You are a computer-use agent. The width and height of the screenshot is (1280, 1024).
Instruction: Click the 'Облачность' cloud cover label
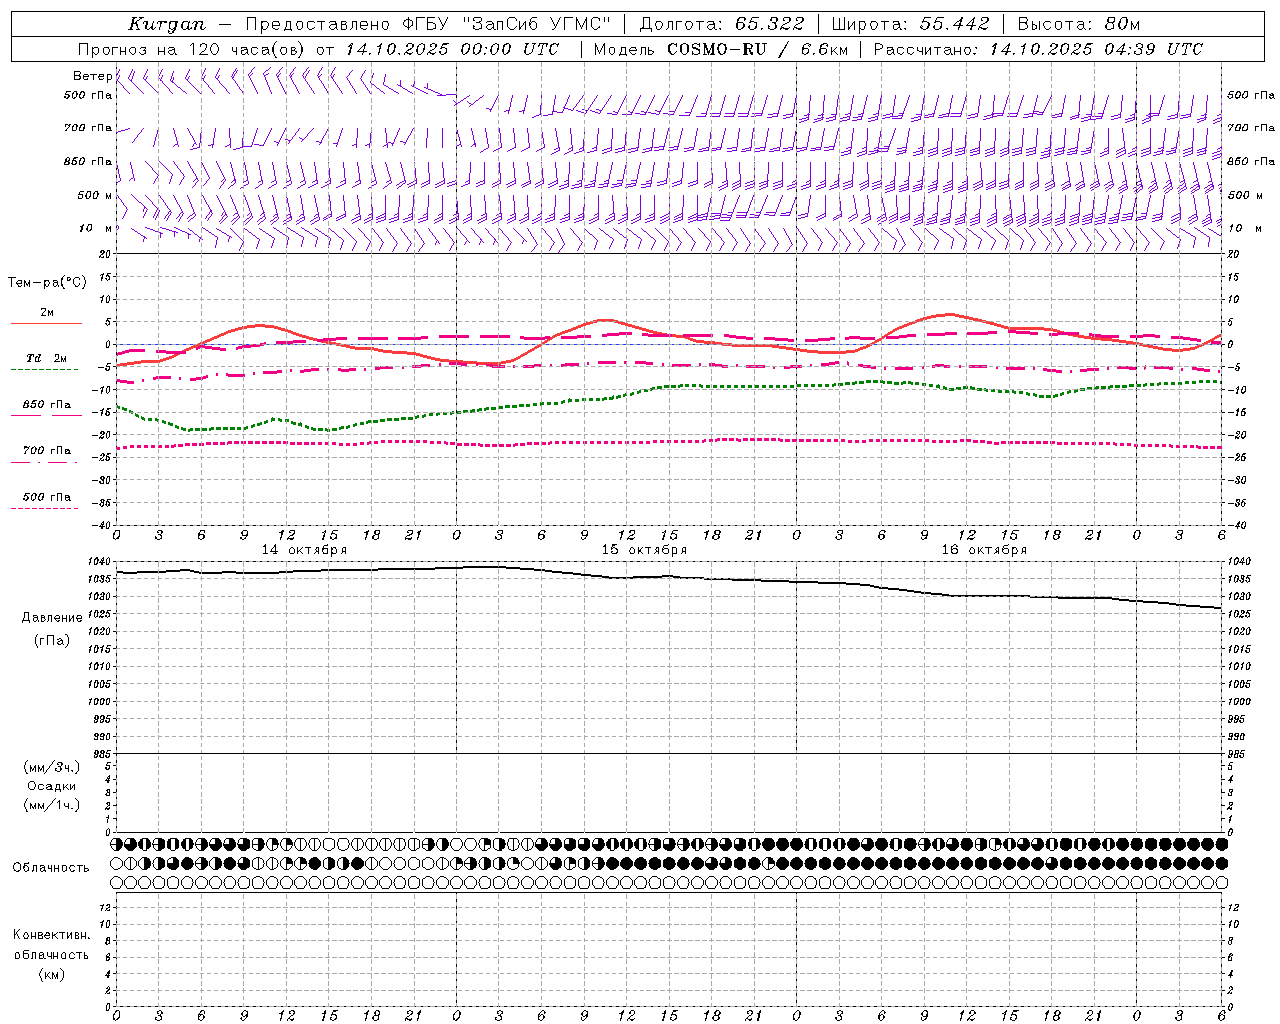tap(51, 867)
